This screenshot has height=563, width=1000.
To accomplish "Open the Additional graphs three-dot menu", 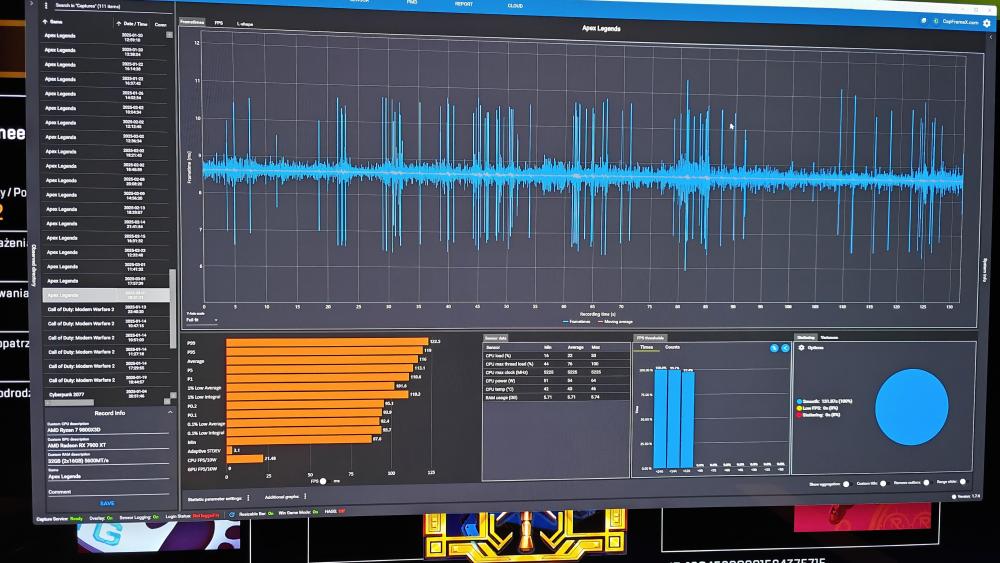I will tap(305, 496).
